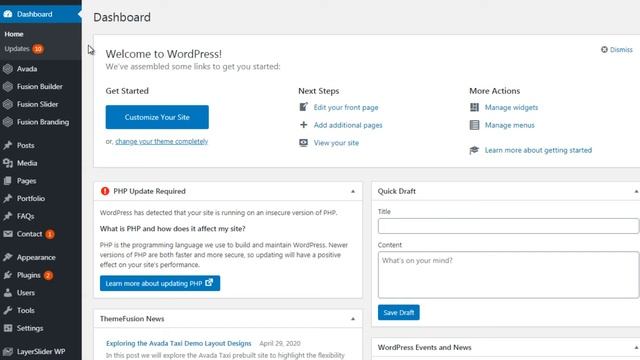Viewport: 640px width, 360px height.
Task: Click the graduation cap getting started icon
Action: point(474,150)
